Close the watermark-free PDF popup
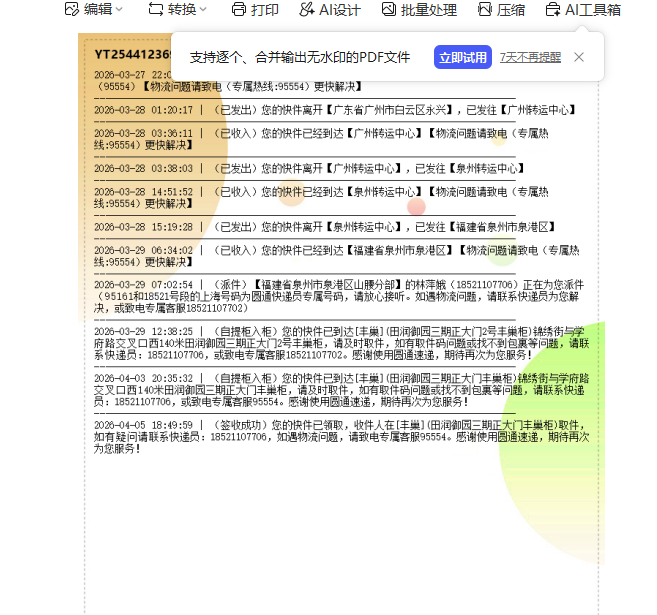The width and height of the screenshot is (657, 615). (x=579, y=57)
